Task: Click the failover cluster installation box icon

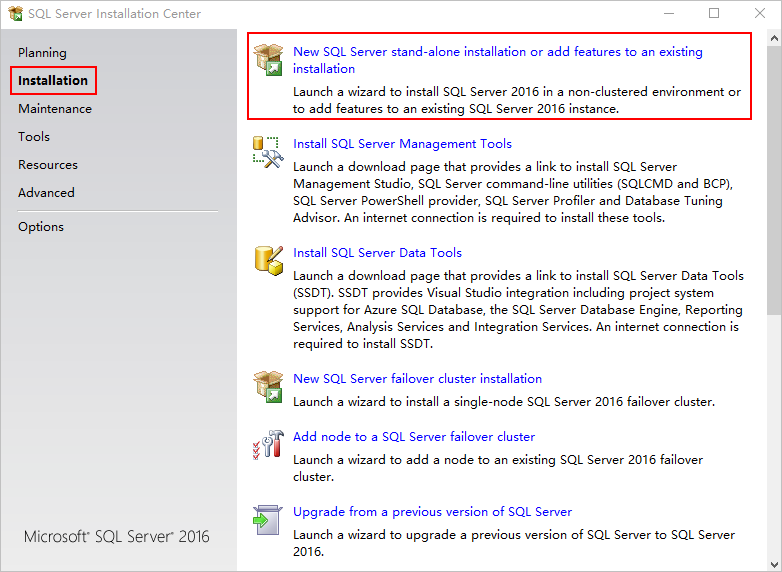Action: point(268,386)
